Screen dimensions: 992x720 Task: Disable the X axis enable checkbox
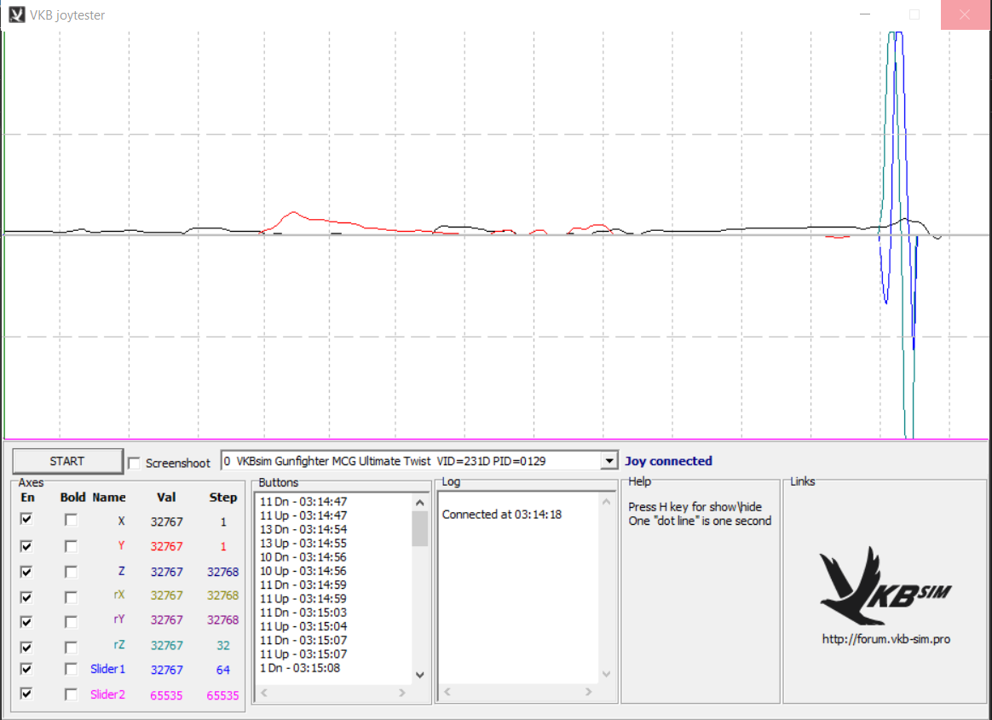click(x=26, y=520)
